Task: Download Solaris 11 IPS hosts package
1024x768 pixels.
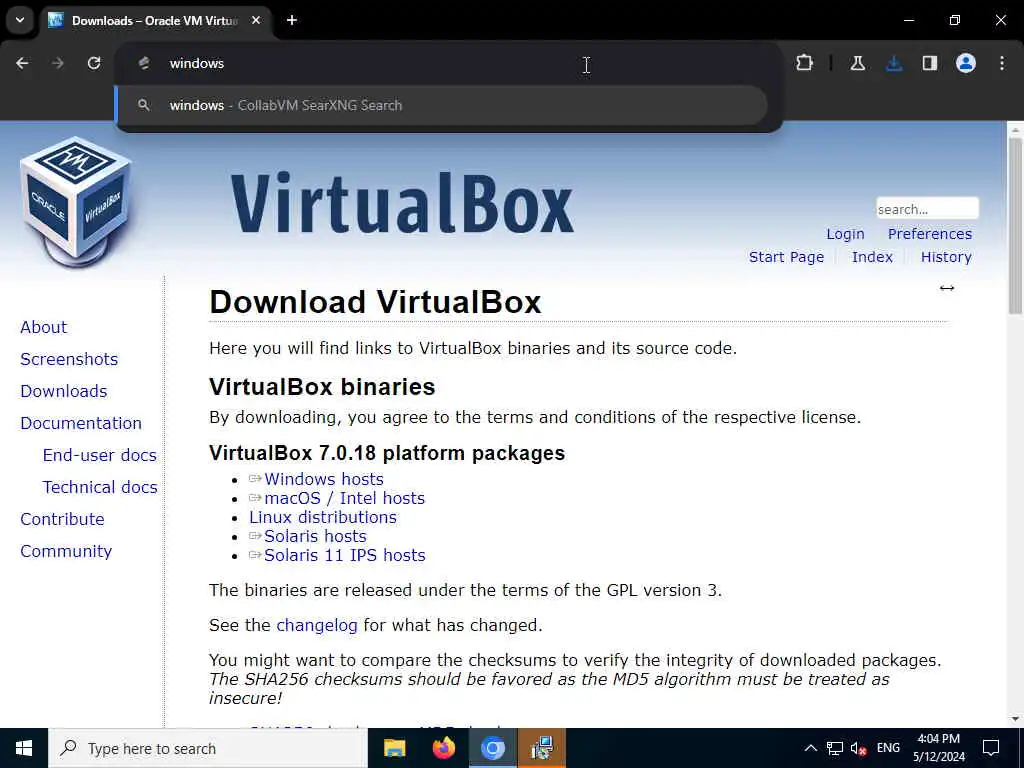Action: [344, 555]
